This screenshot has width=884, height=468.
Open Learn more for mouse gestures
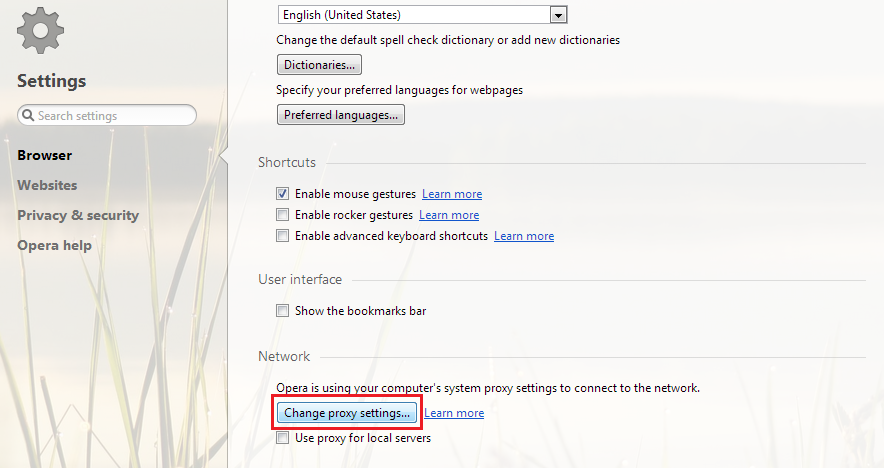coord(452,194)
